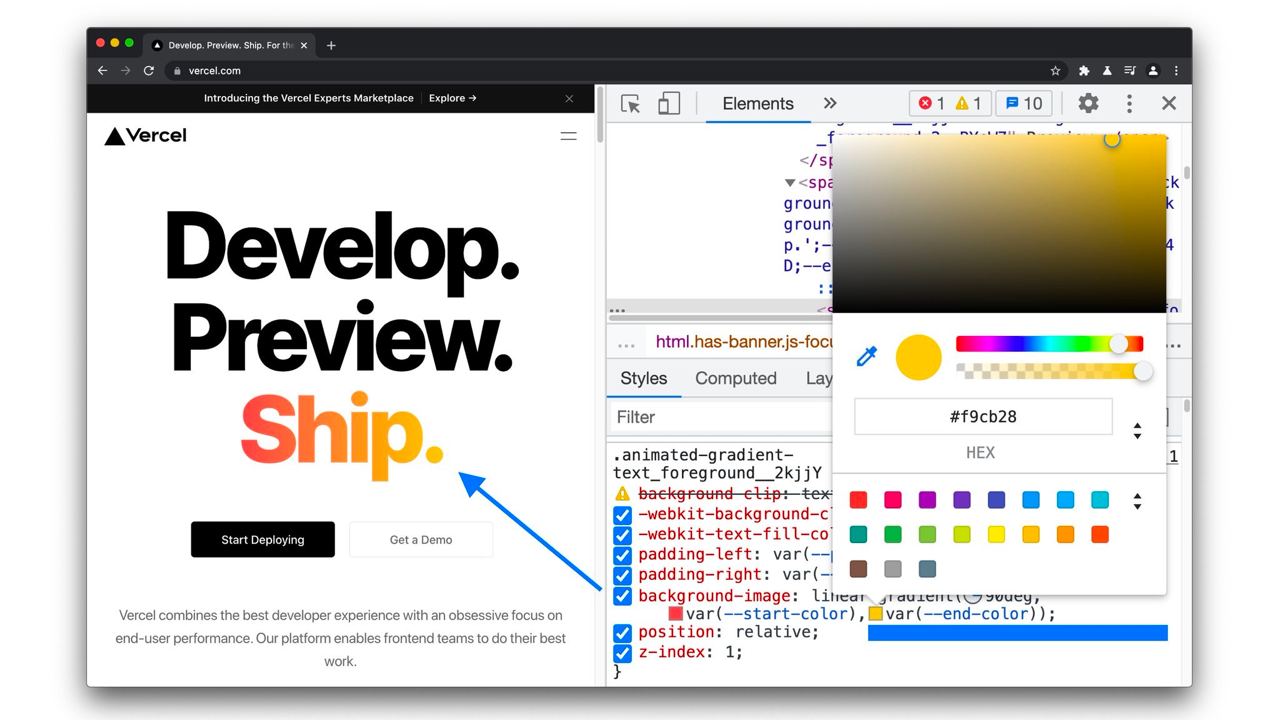Collapse the span element in DOM tree
The width and height of the screenshot is (1280, 720).
[x=790, y=183]
